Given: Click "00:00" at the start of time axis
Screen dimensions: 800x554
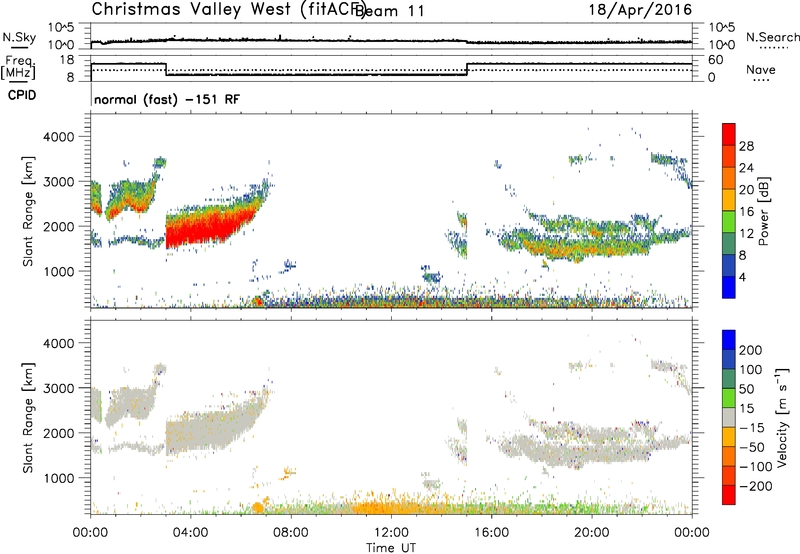Looking at the screenshot, I should coord(91,533).
